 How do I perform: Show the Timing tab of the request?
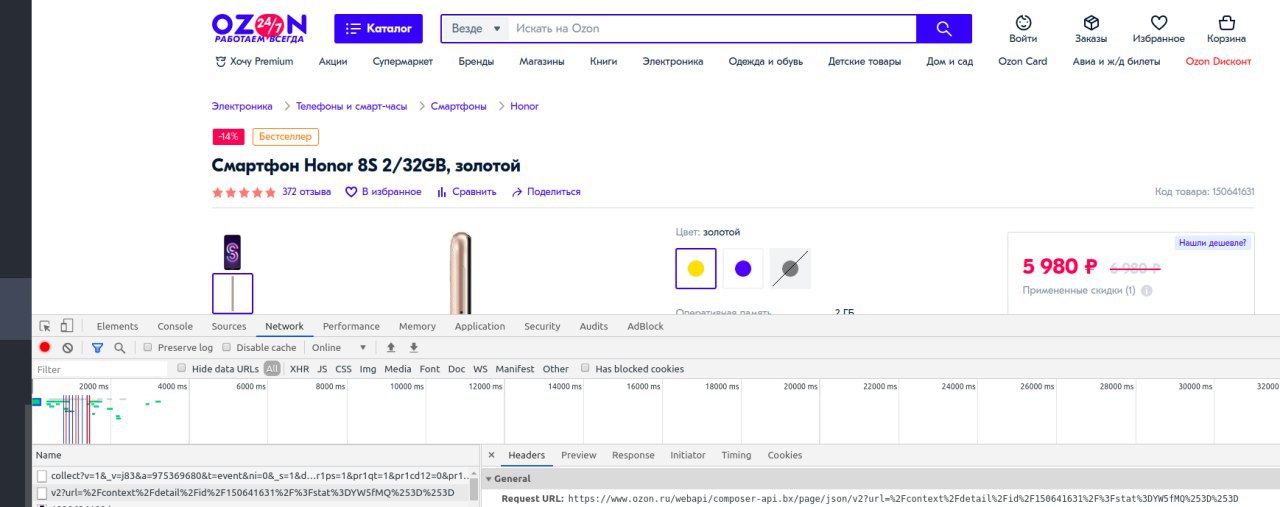tap(736, 455)
